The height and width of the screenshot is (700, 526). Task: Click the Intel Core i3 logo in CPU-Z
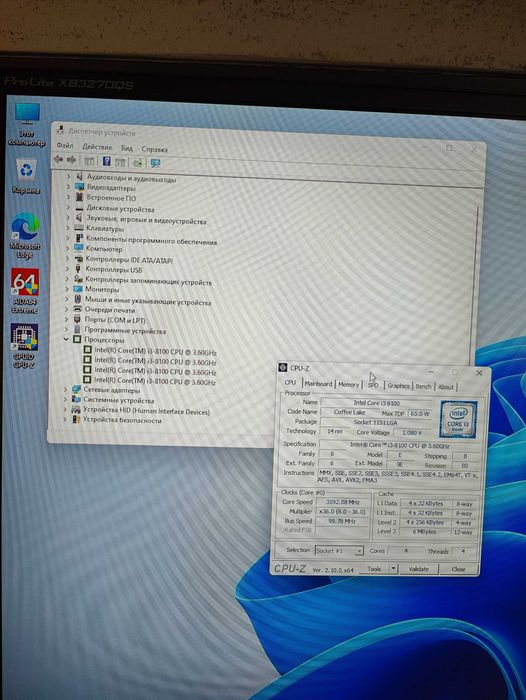pyautogui.click(x=459, y=419)
